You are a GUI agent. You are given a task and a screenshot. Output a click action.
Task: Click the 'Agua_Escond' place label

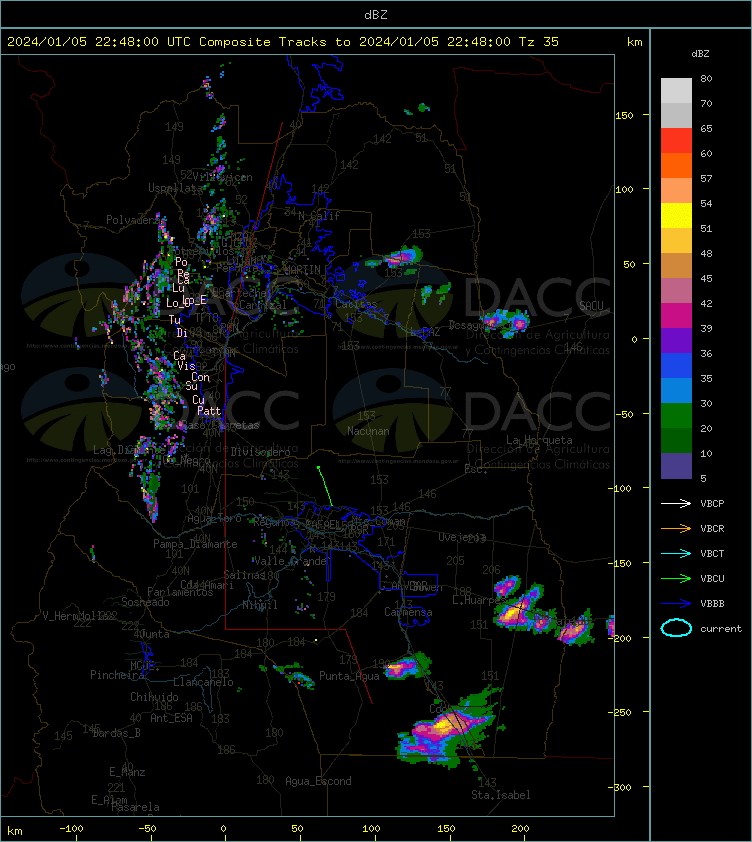coord(319,781)
